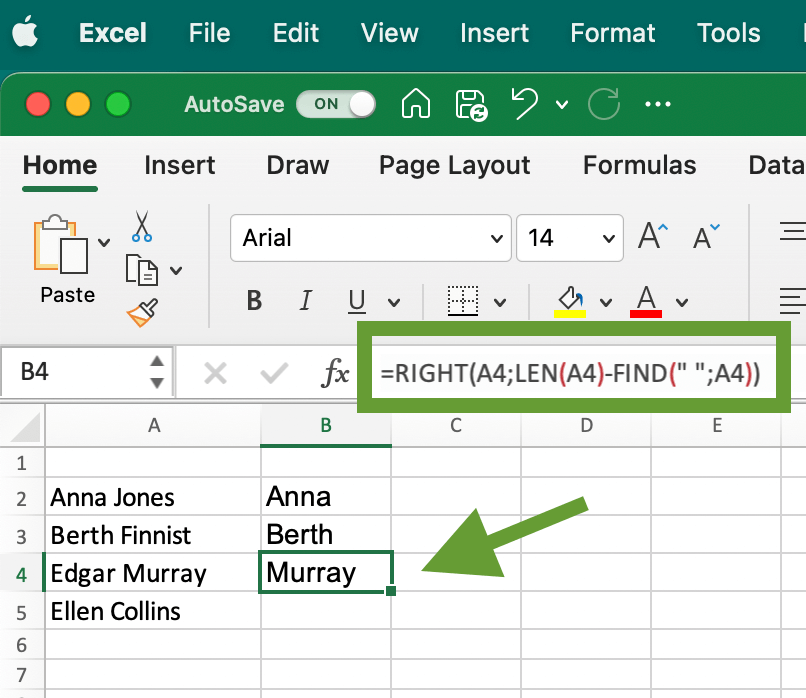
Task: Select the Cut (scissors) tool
Action: click(142, 227)
